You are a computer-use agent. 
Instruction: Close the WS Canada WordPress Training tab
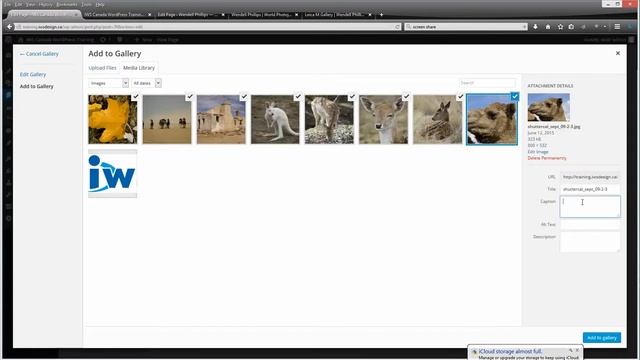point(149,15)
